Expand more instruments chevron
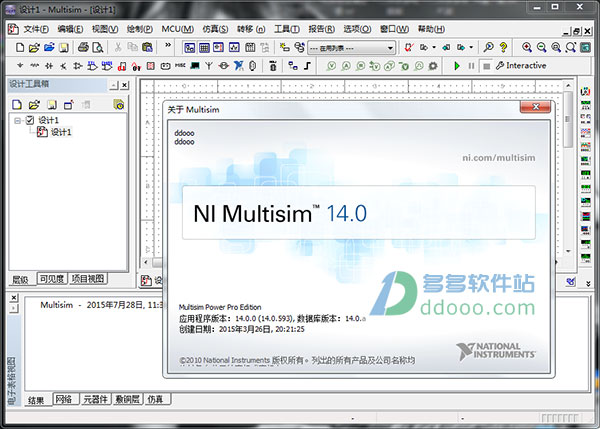The height and width of the screenshot is (429, 600). point(588,284)
